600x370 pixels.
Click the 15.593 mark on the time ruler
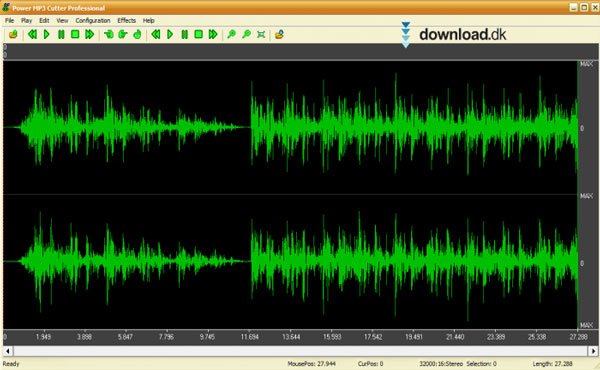pos(332,337)
